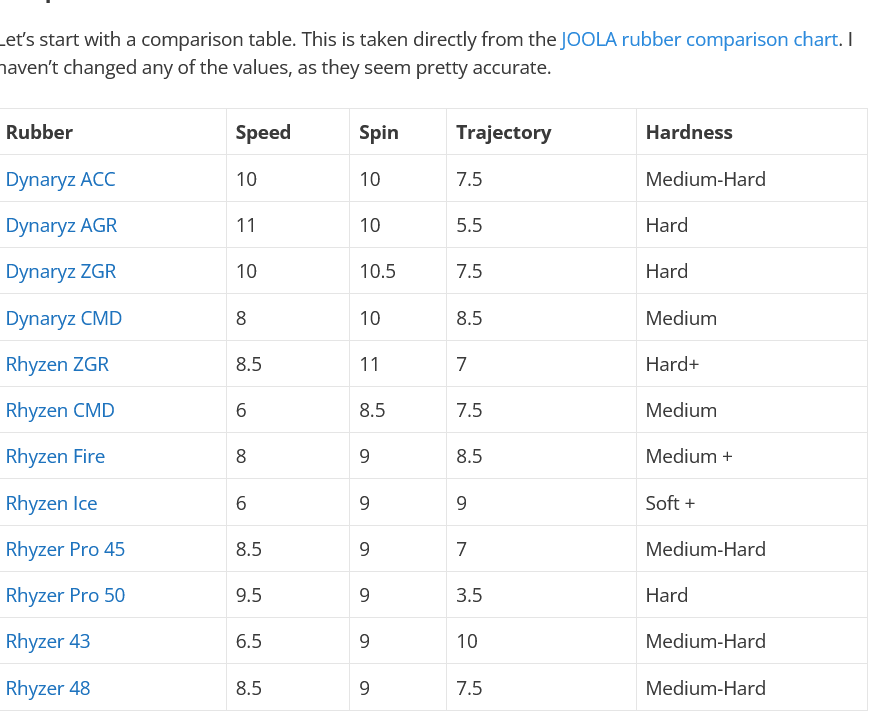
Task: Follow the Rhyzer 48 link
Action: tap(48, 688)
